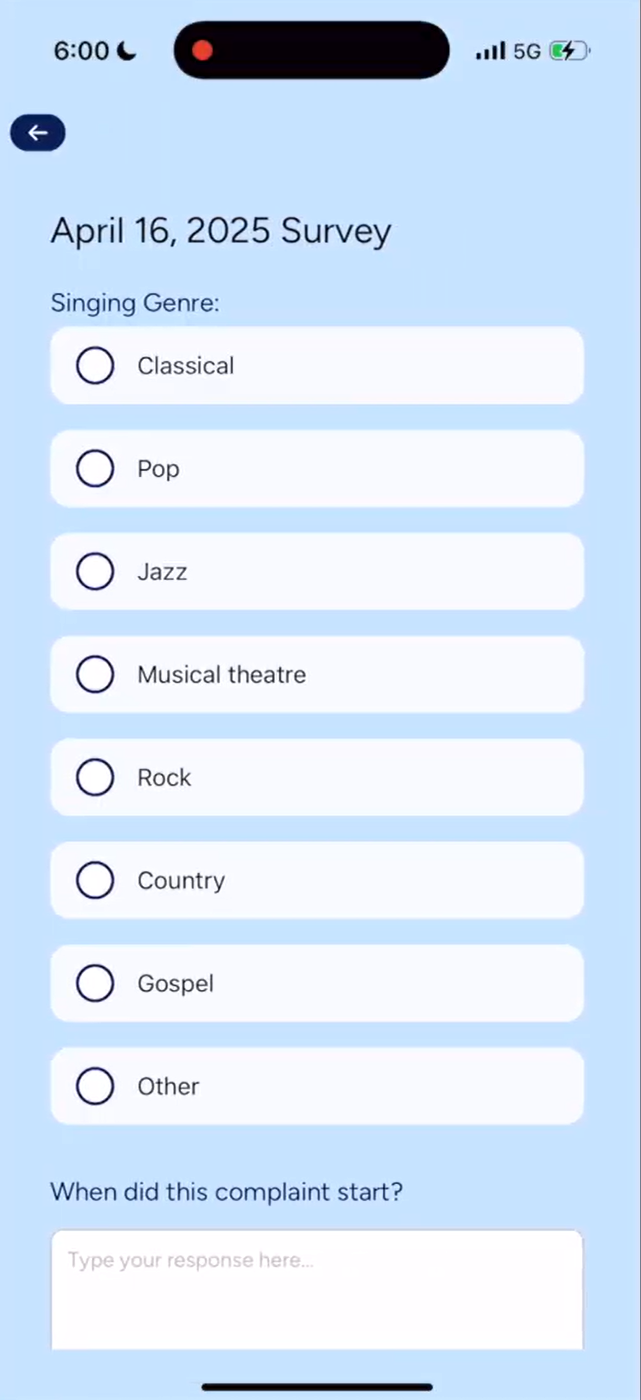Tap the 5G network indicator

tap(527, 51)
